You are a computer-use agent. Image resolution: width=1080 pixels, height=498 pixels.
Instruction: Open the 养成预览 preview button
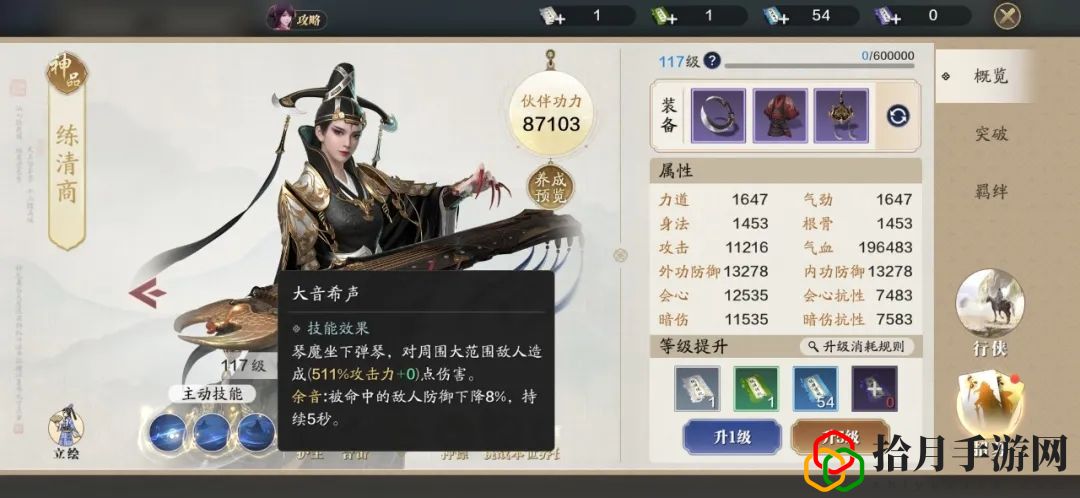point(550,187)
